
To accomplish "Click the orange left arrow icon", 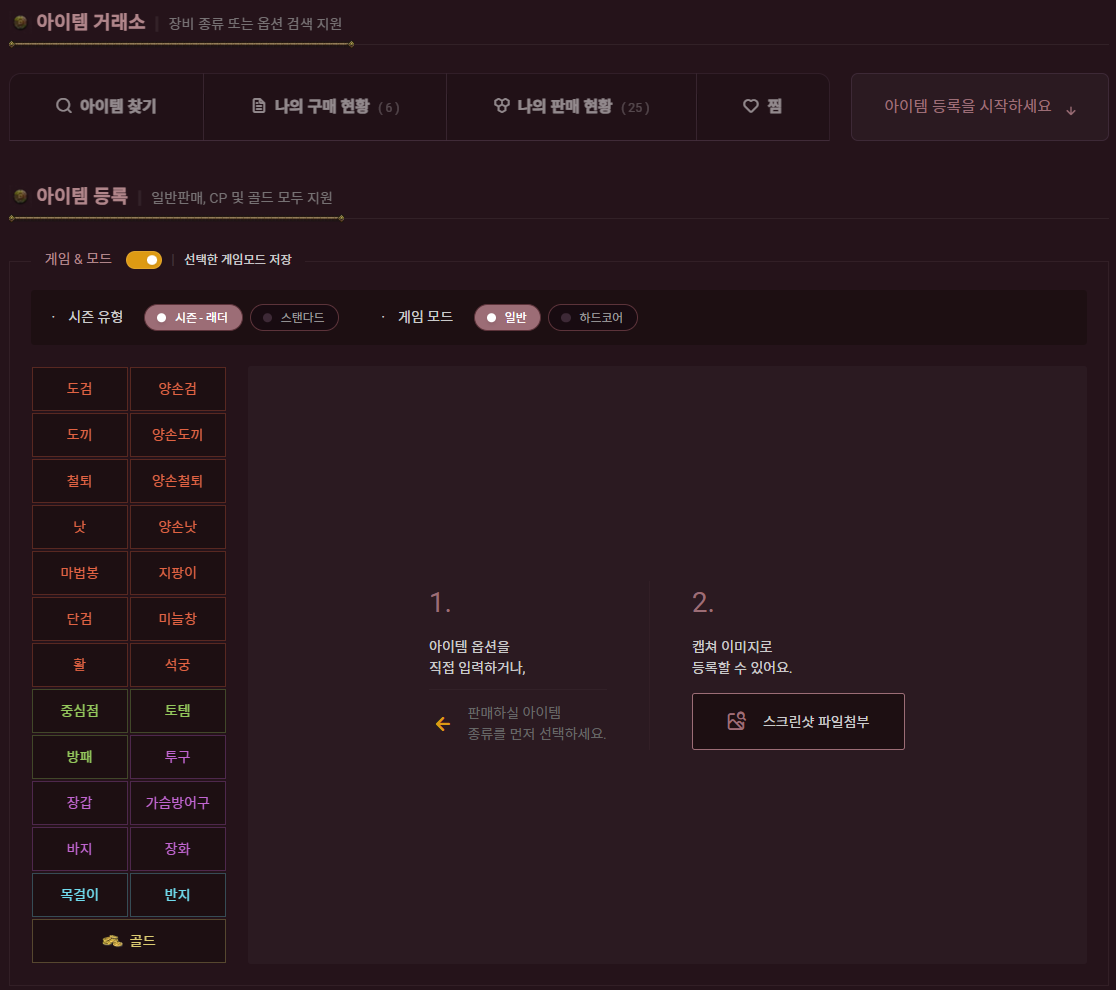I will point(443,724).
